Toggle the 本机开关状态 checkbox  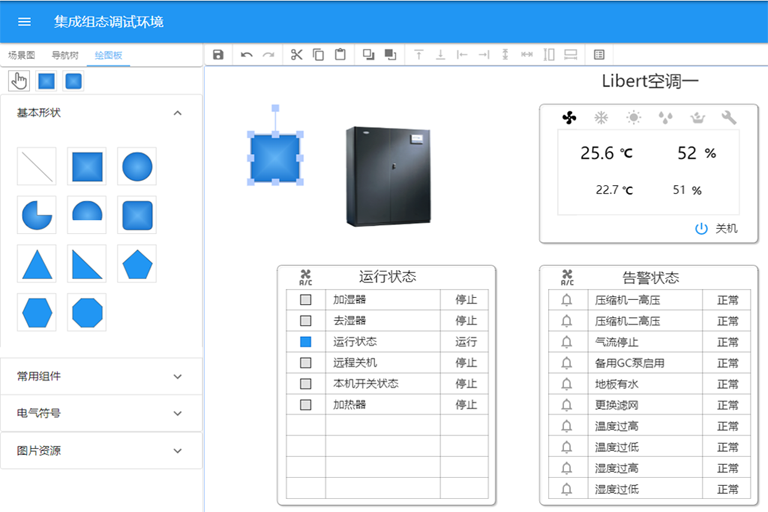tap(306, 384)
